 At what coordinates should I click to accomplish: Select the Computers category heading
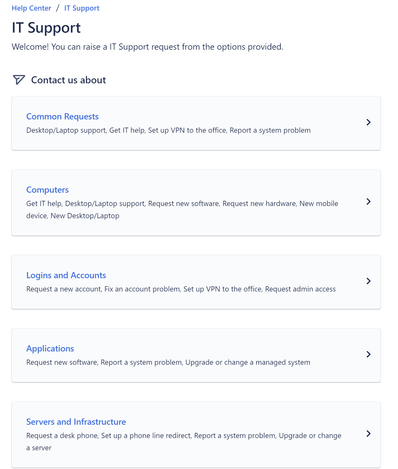(x=47, y=190)
